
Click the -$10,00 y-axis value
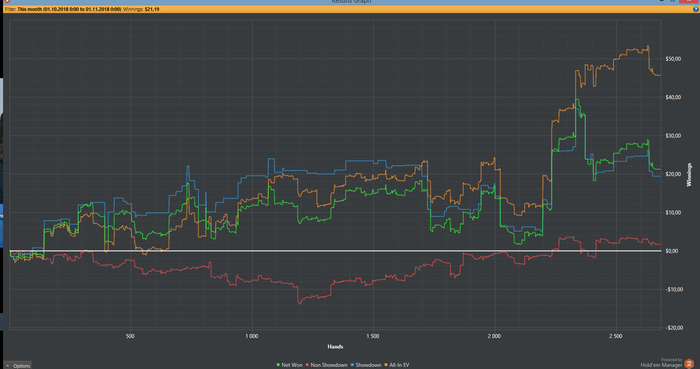point(674,289)
